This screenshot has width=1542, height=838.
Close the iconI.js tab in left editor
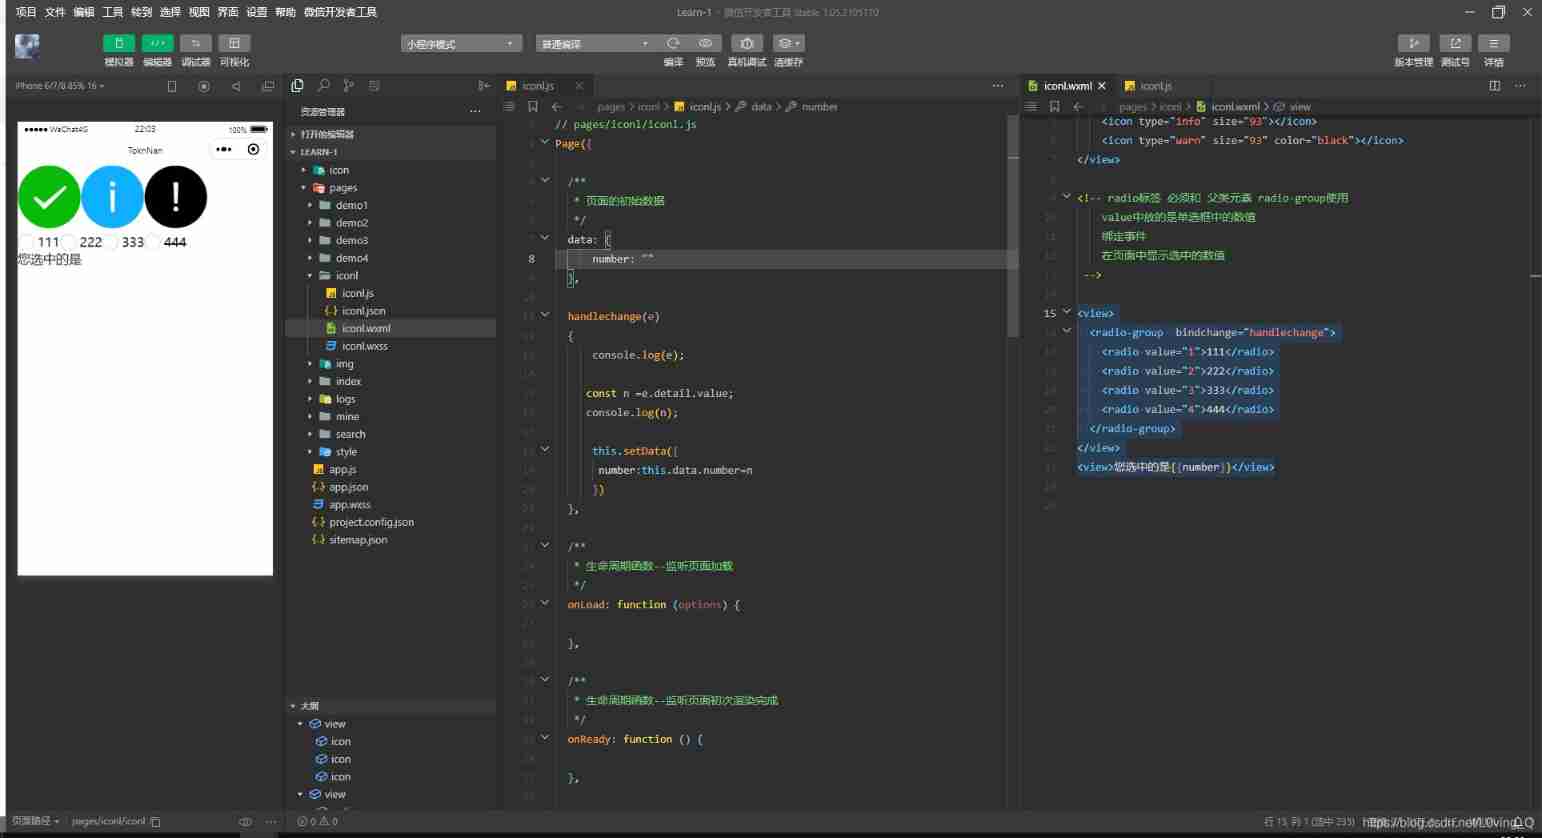(x=579, y=86)
